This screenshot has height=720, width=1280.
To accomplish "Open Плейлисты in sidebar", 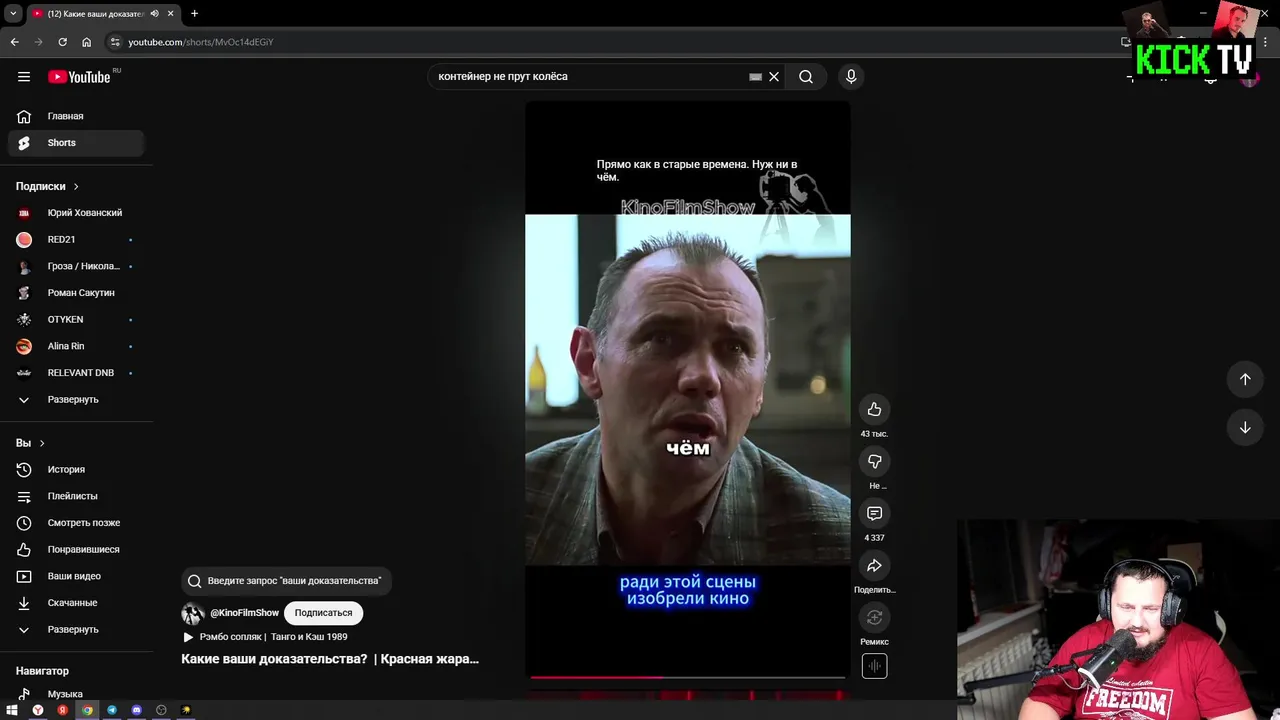I will click(x=76, y=496).
